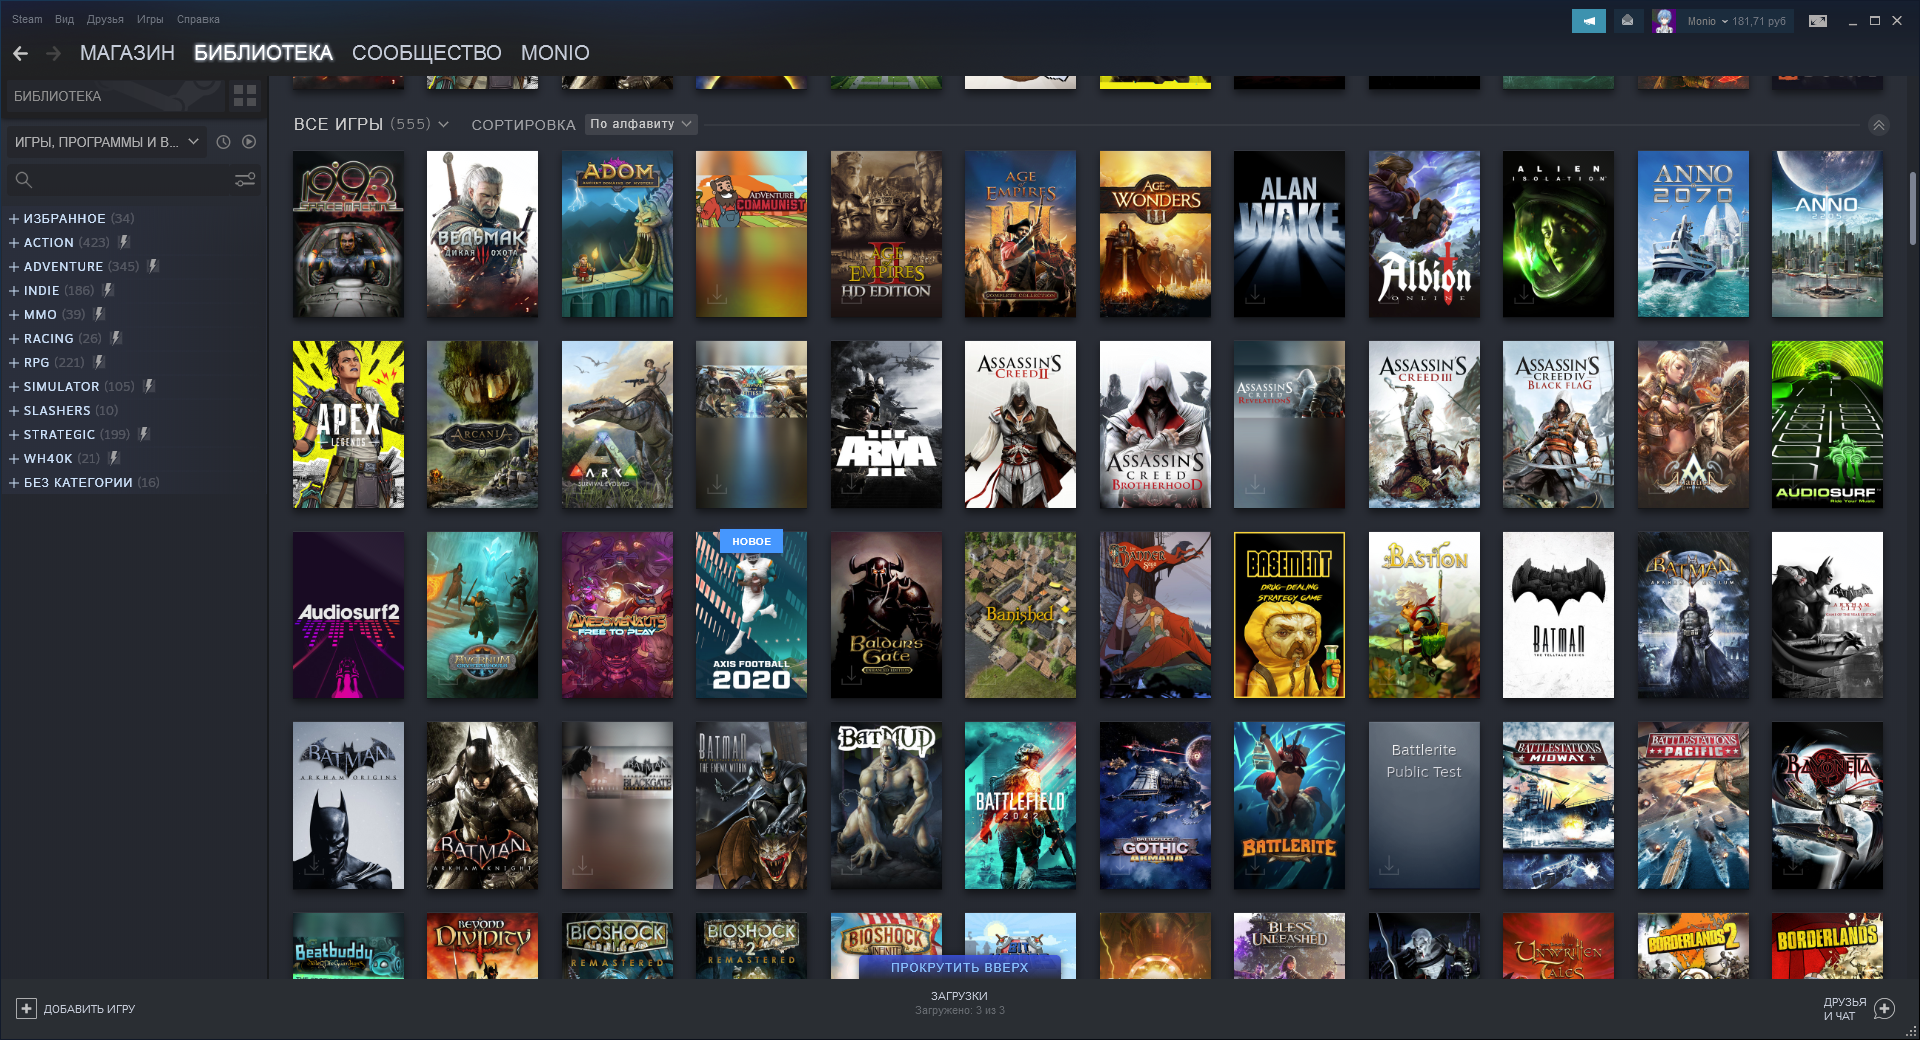
Task: Expand the БЕЗ КАТЕГОРИИ category
Action: coord(14,482)
